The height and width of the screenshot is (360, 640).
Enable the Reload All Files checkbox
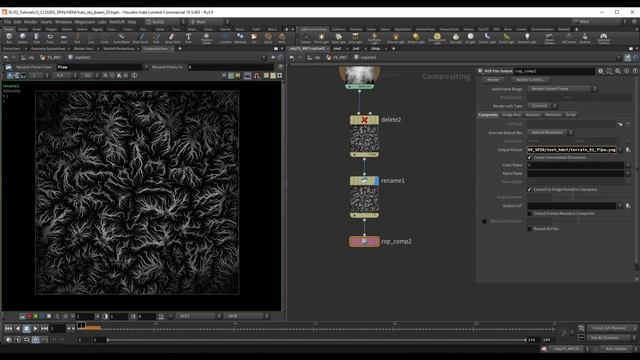click(530, 229)
